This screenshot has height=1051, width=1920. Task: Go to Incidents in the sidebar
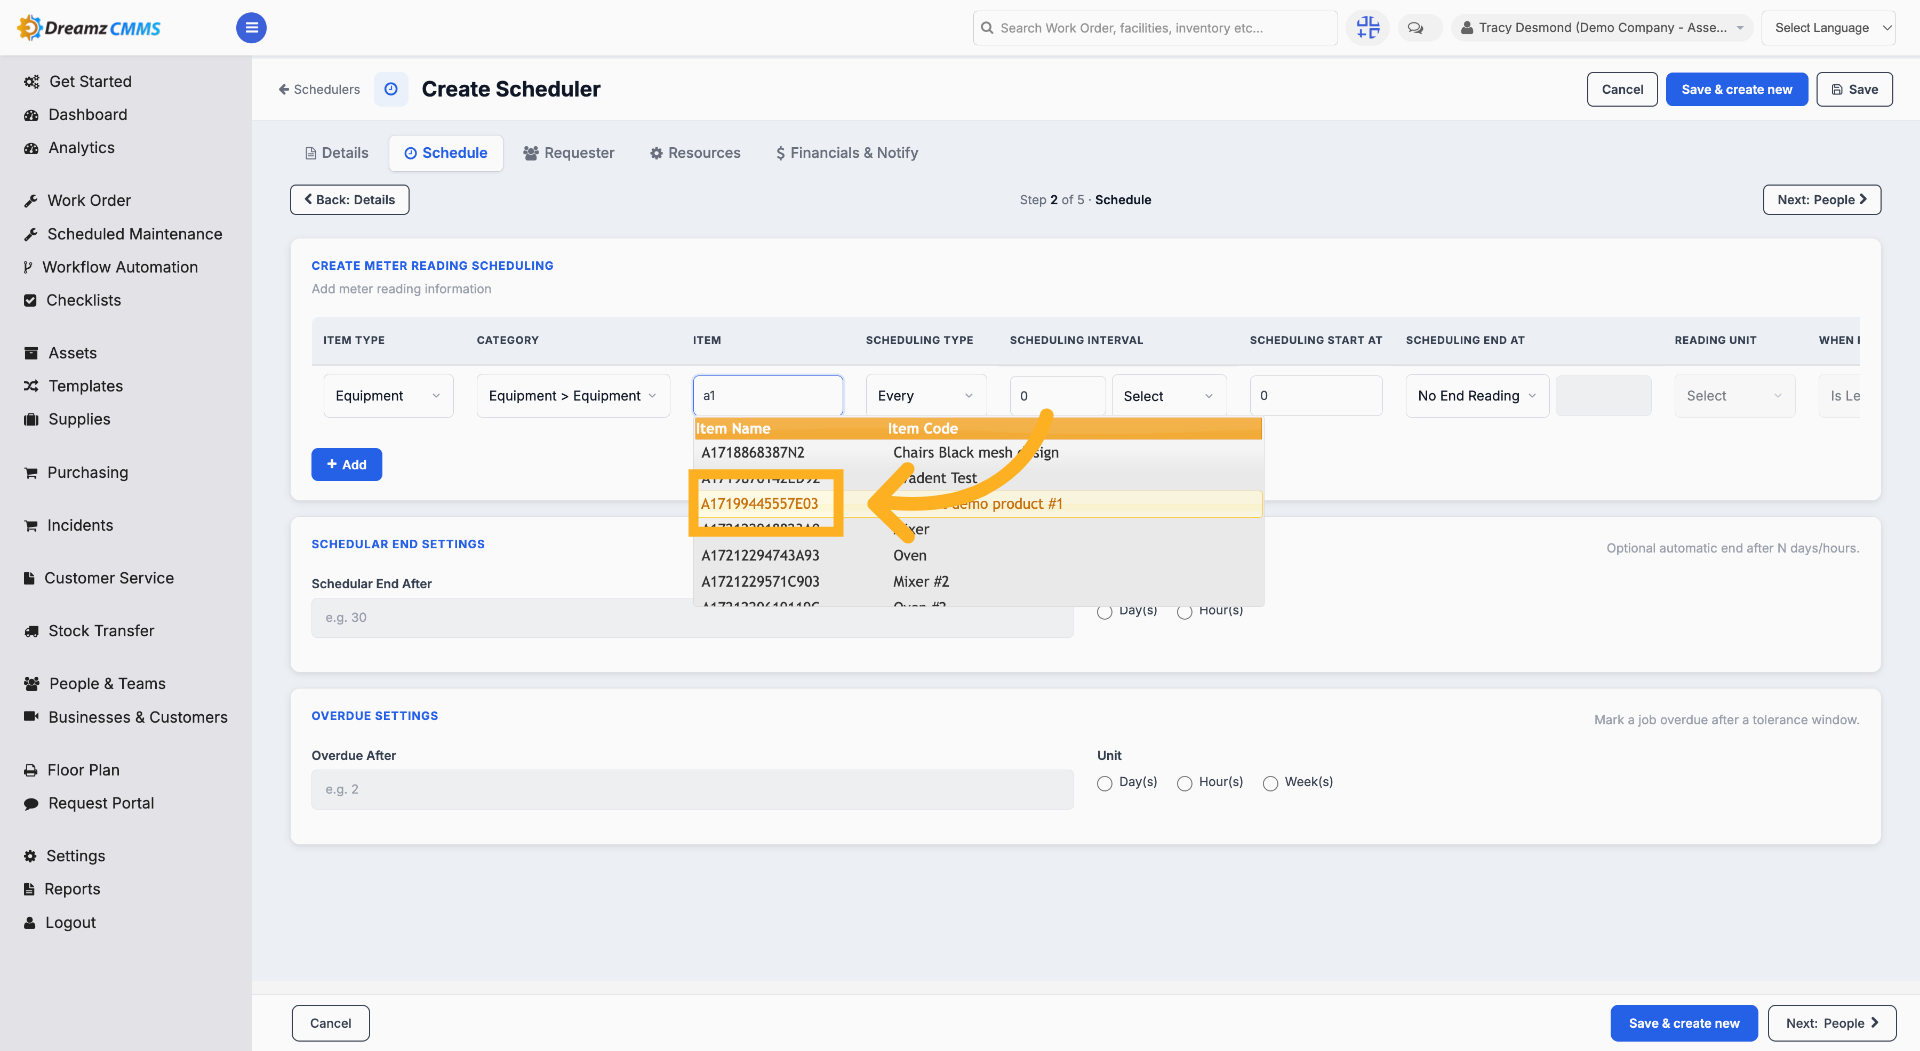pos(80,525)
